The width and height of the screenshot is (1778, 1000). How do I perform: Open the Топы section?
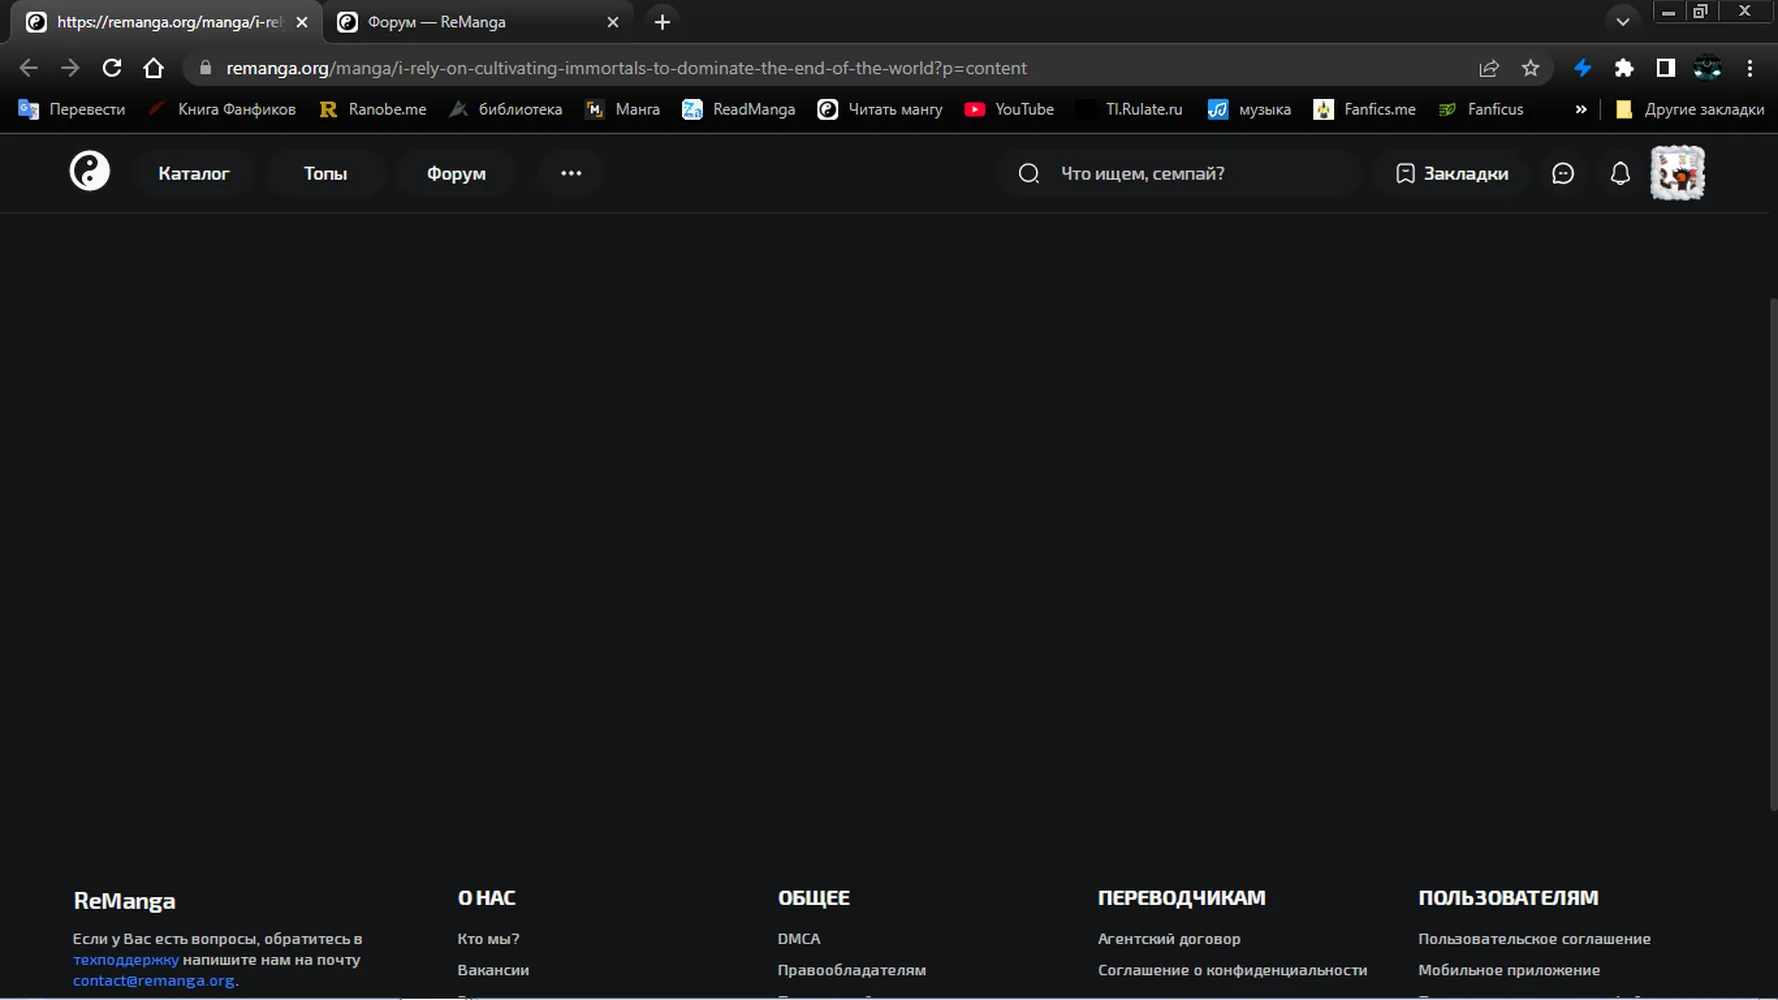pyautogui.click(x=325, y=173)
